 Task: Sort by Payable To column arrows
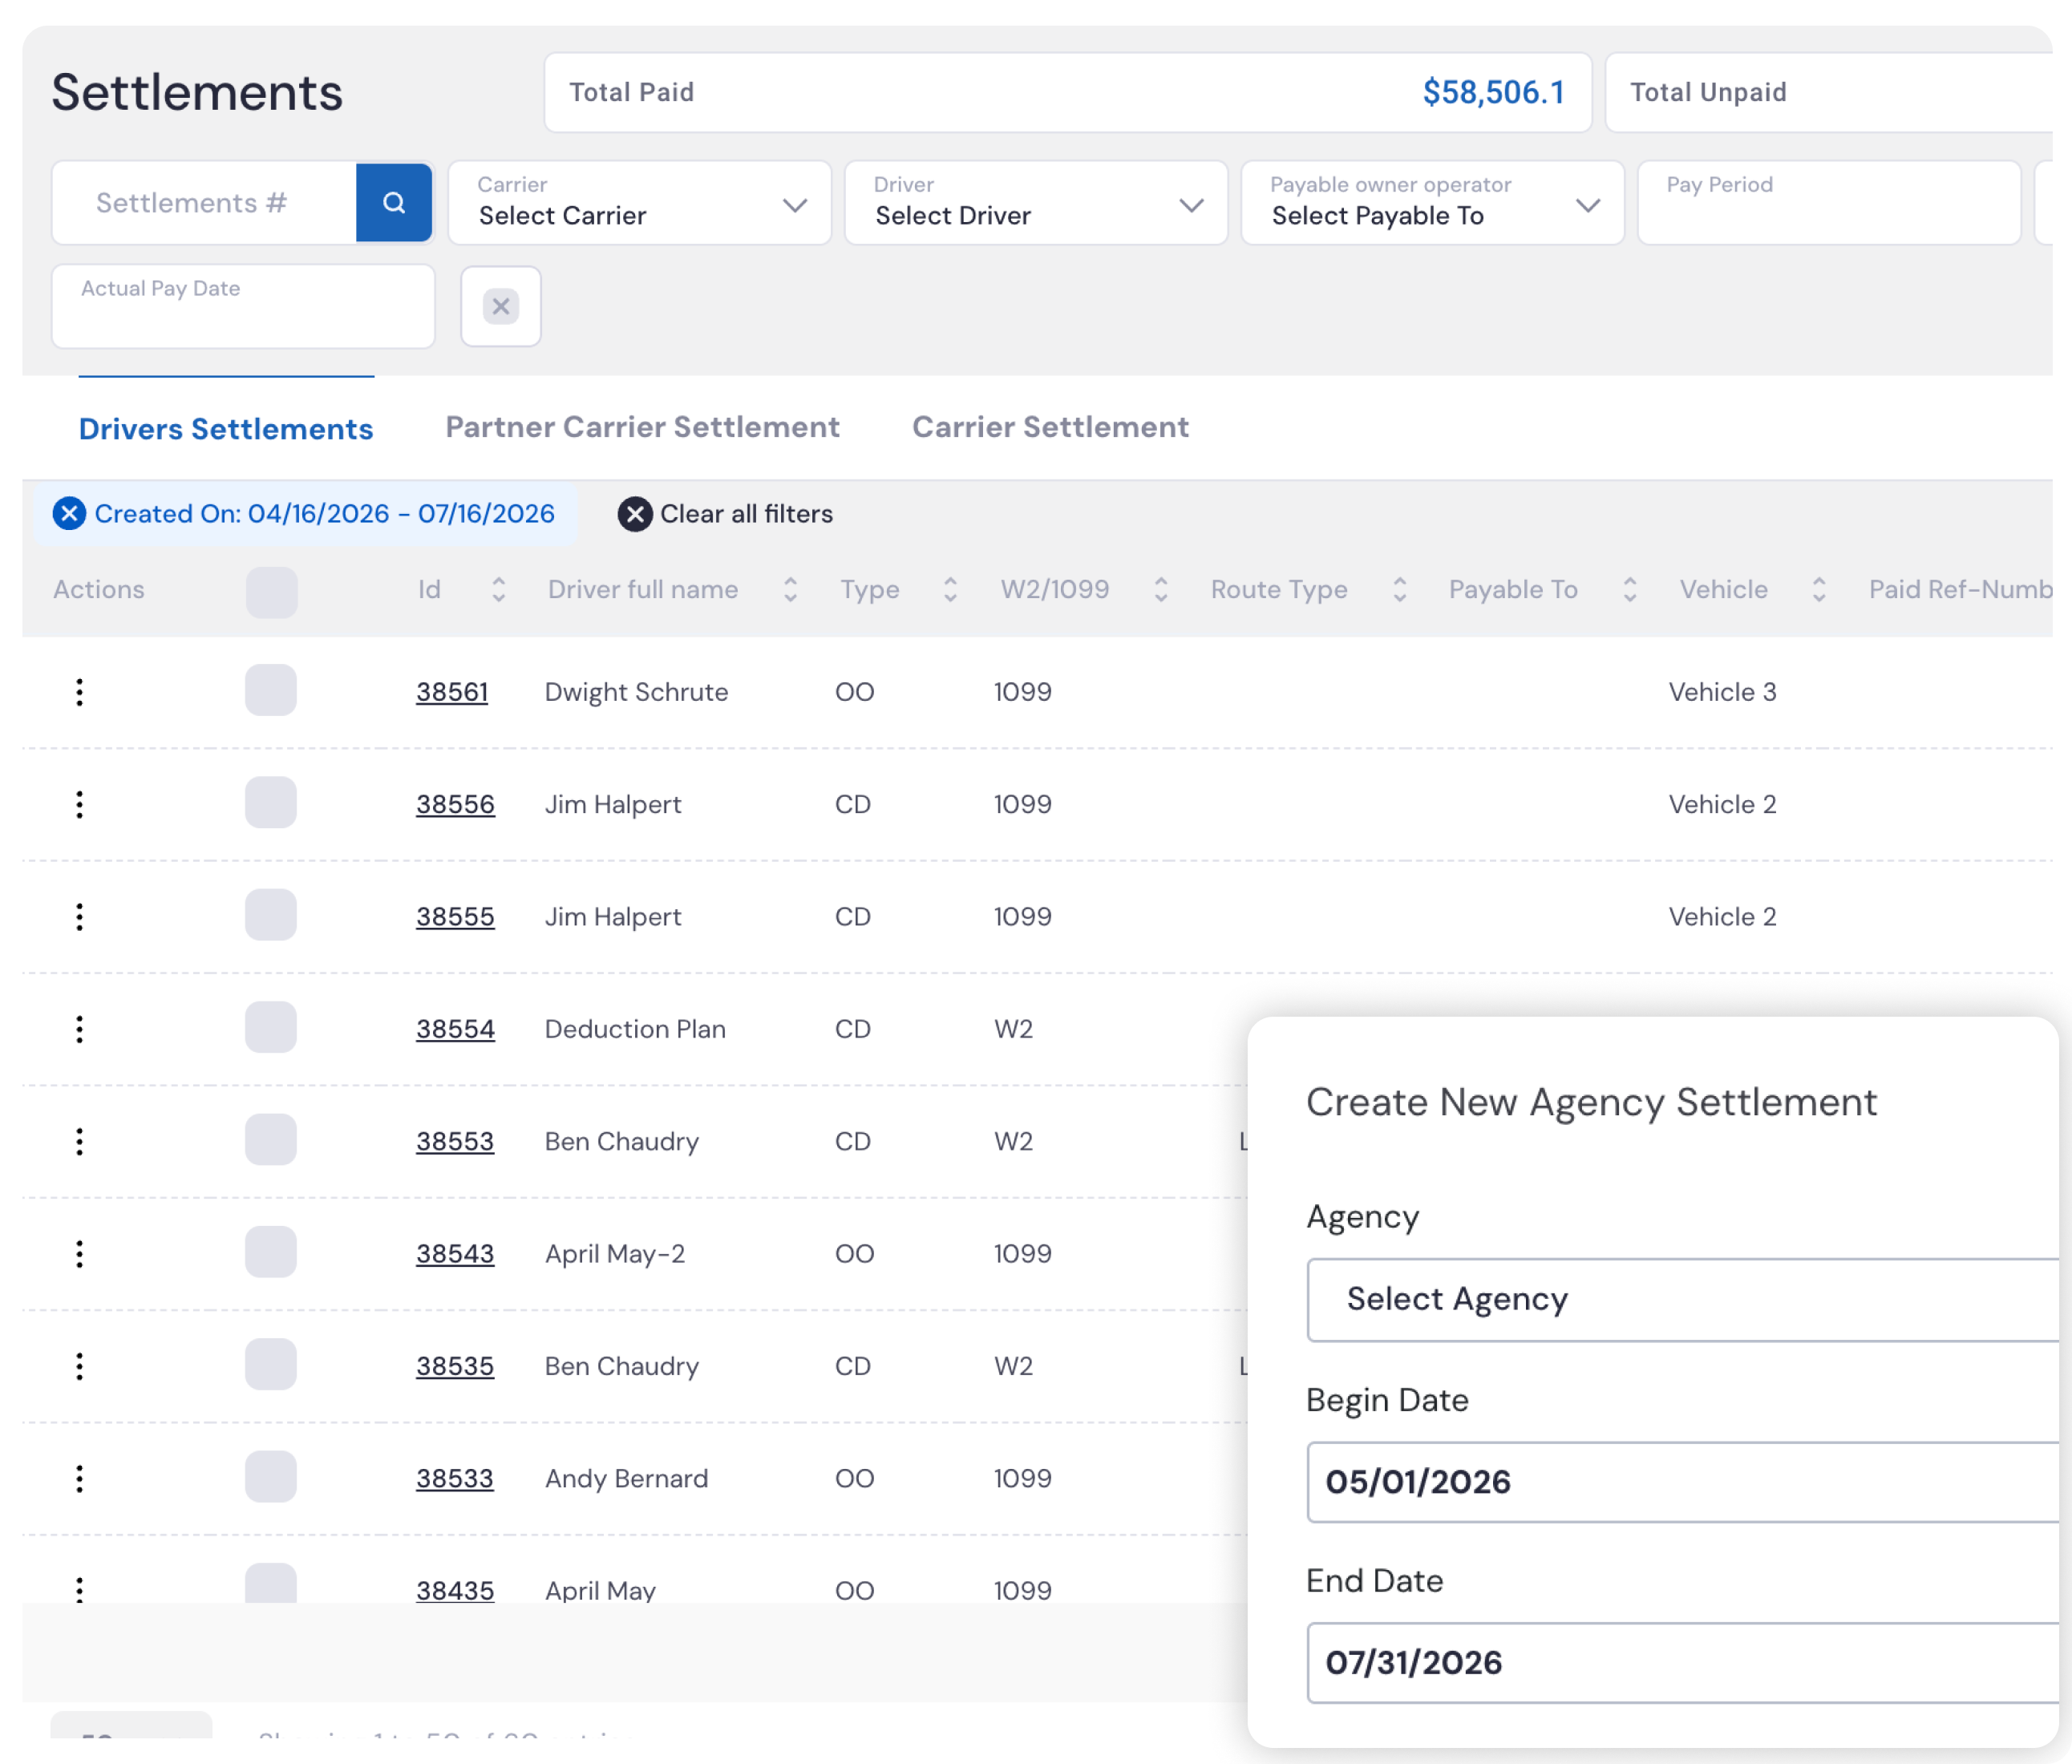click(1630, 590)
